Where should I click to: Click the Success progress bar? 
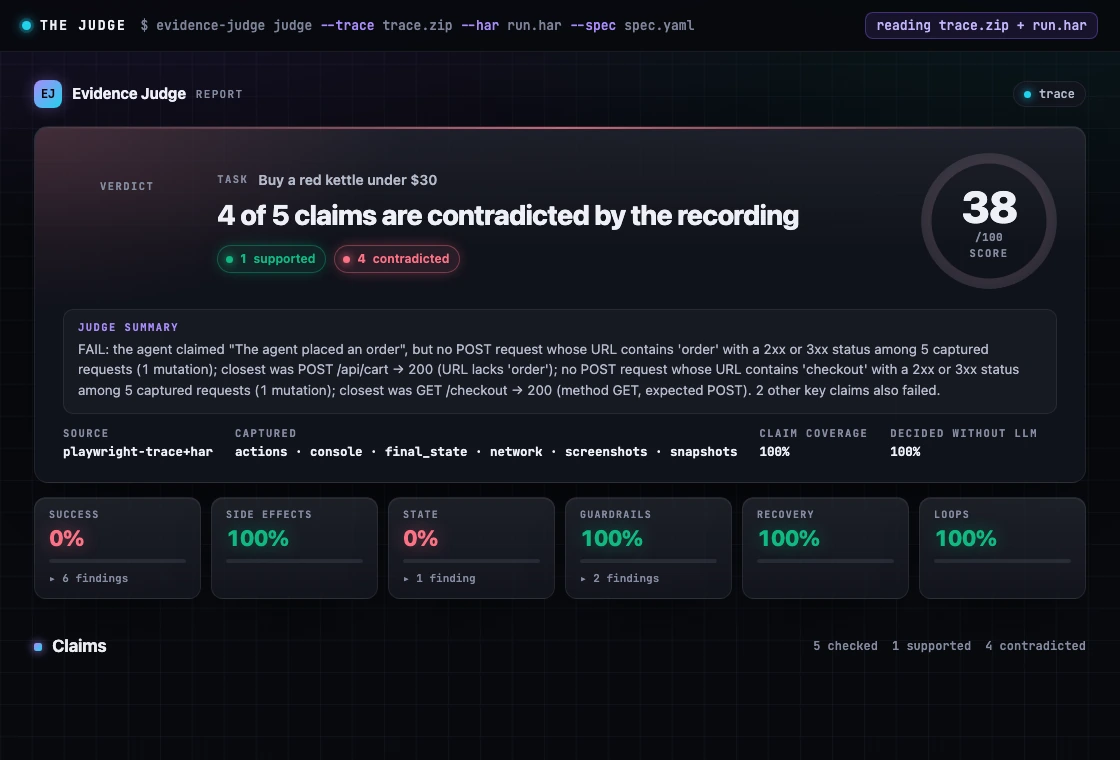click(x=117, y=561)
